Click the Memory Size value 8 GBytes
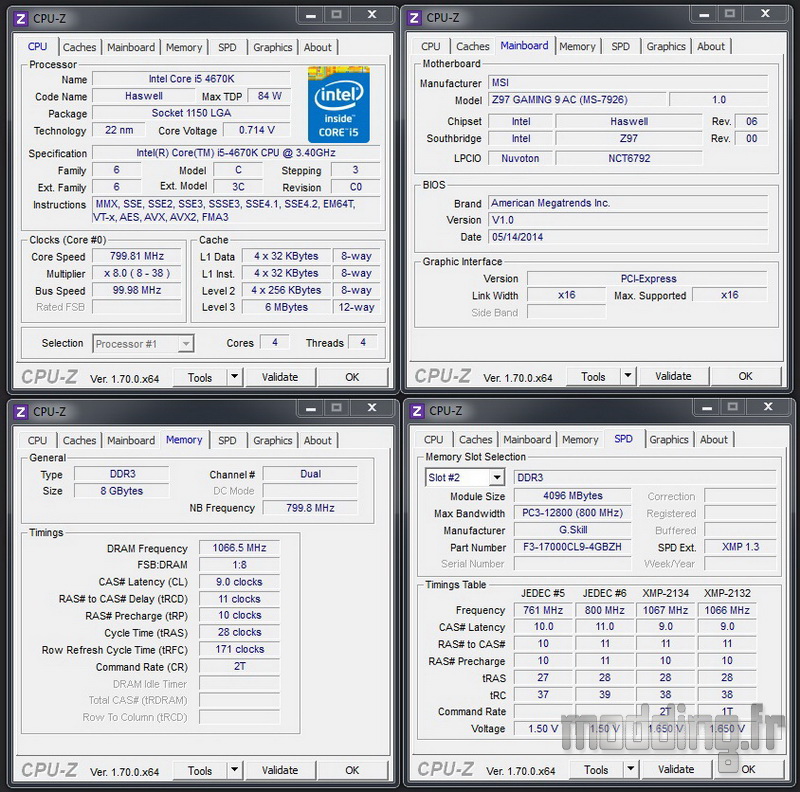 point(121,491)
